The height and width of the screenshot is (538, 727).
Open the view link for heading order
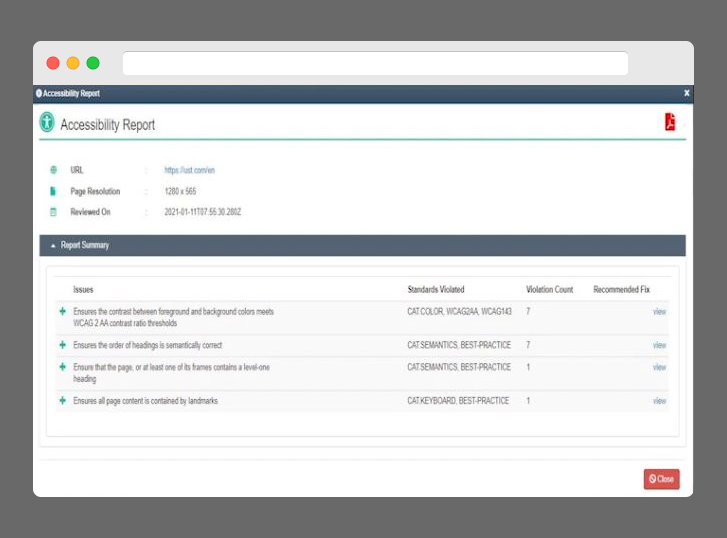(x=659, y=345)
